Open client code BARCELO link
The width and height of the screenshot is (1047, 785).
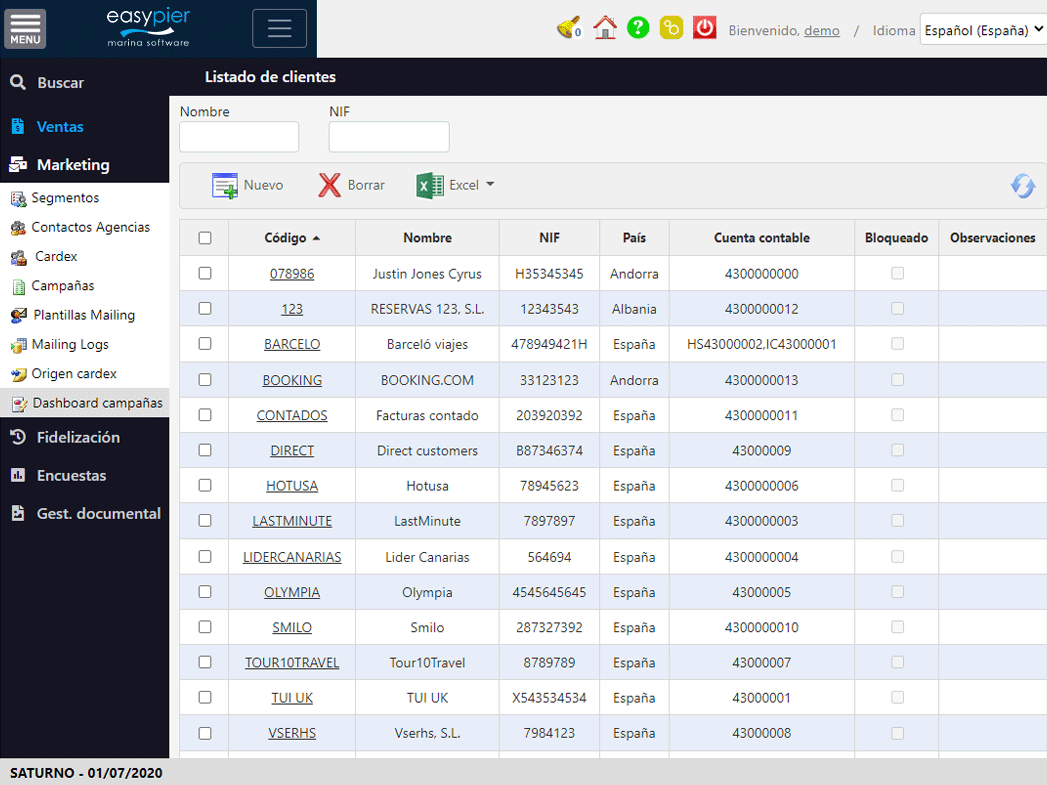point(292,344)
